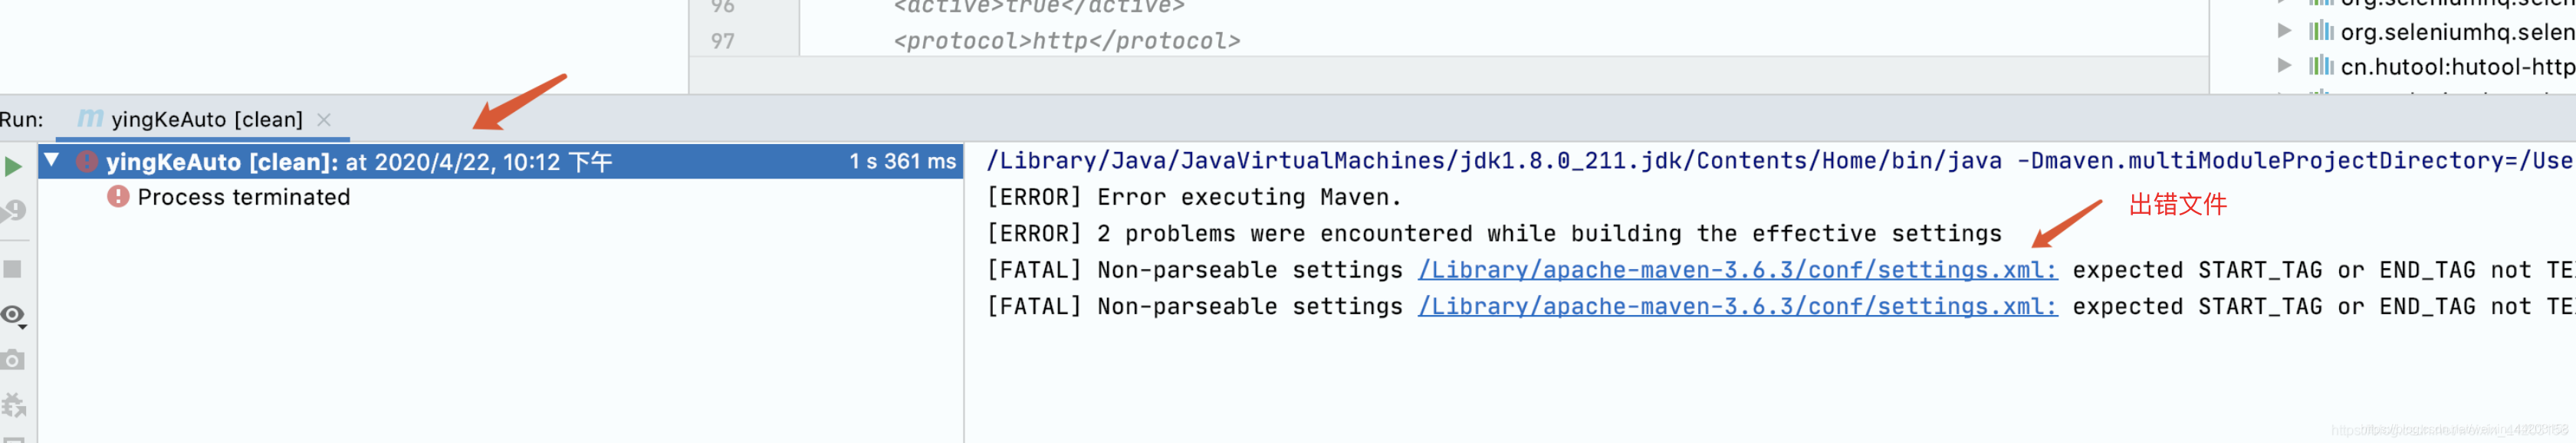The image size is (2576, 443).
Task: Close the yingKeAuto [clean] run tab
Action: tap(324, 120)
